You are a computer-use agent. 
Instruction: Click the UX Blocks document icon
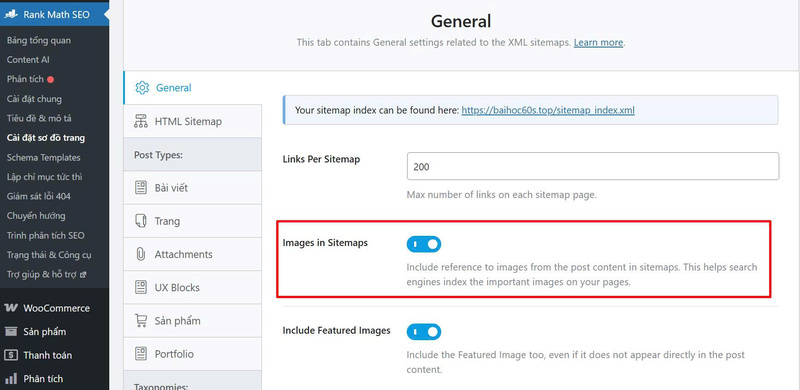point(141,287)
